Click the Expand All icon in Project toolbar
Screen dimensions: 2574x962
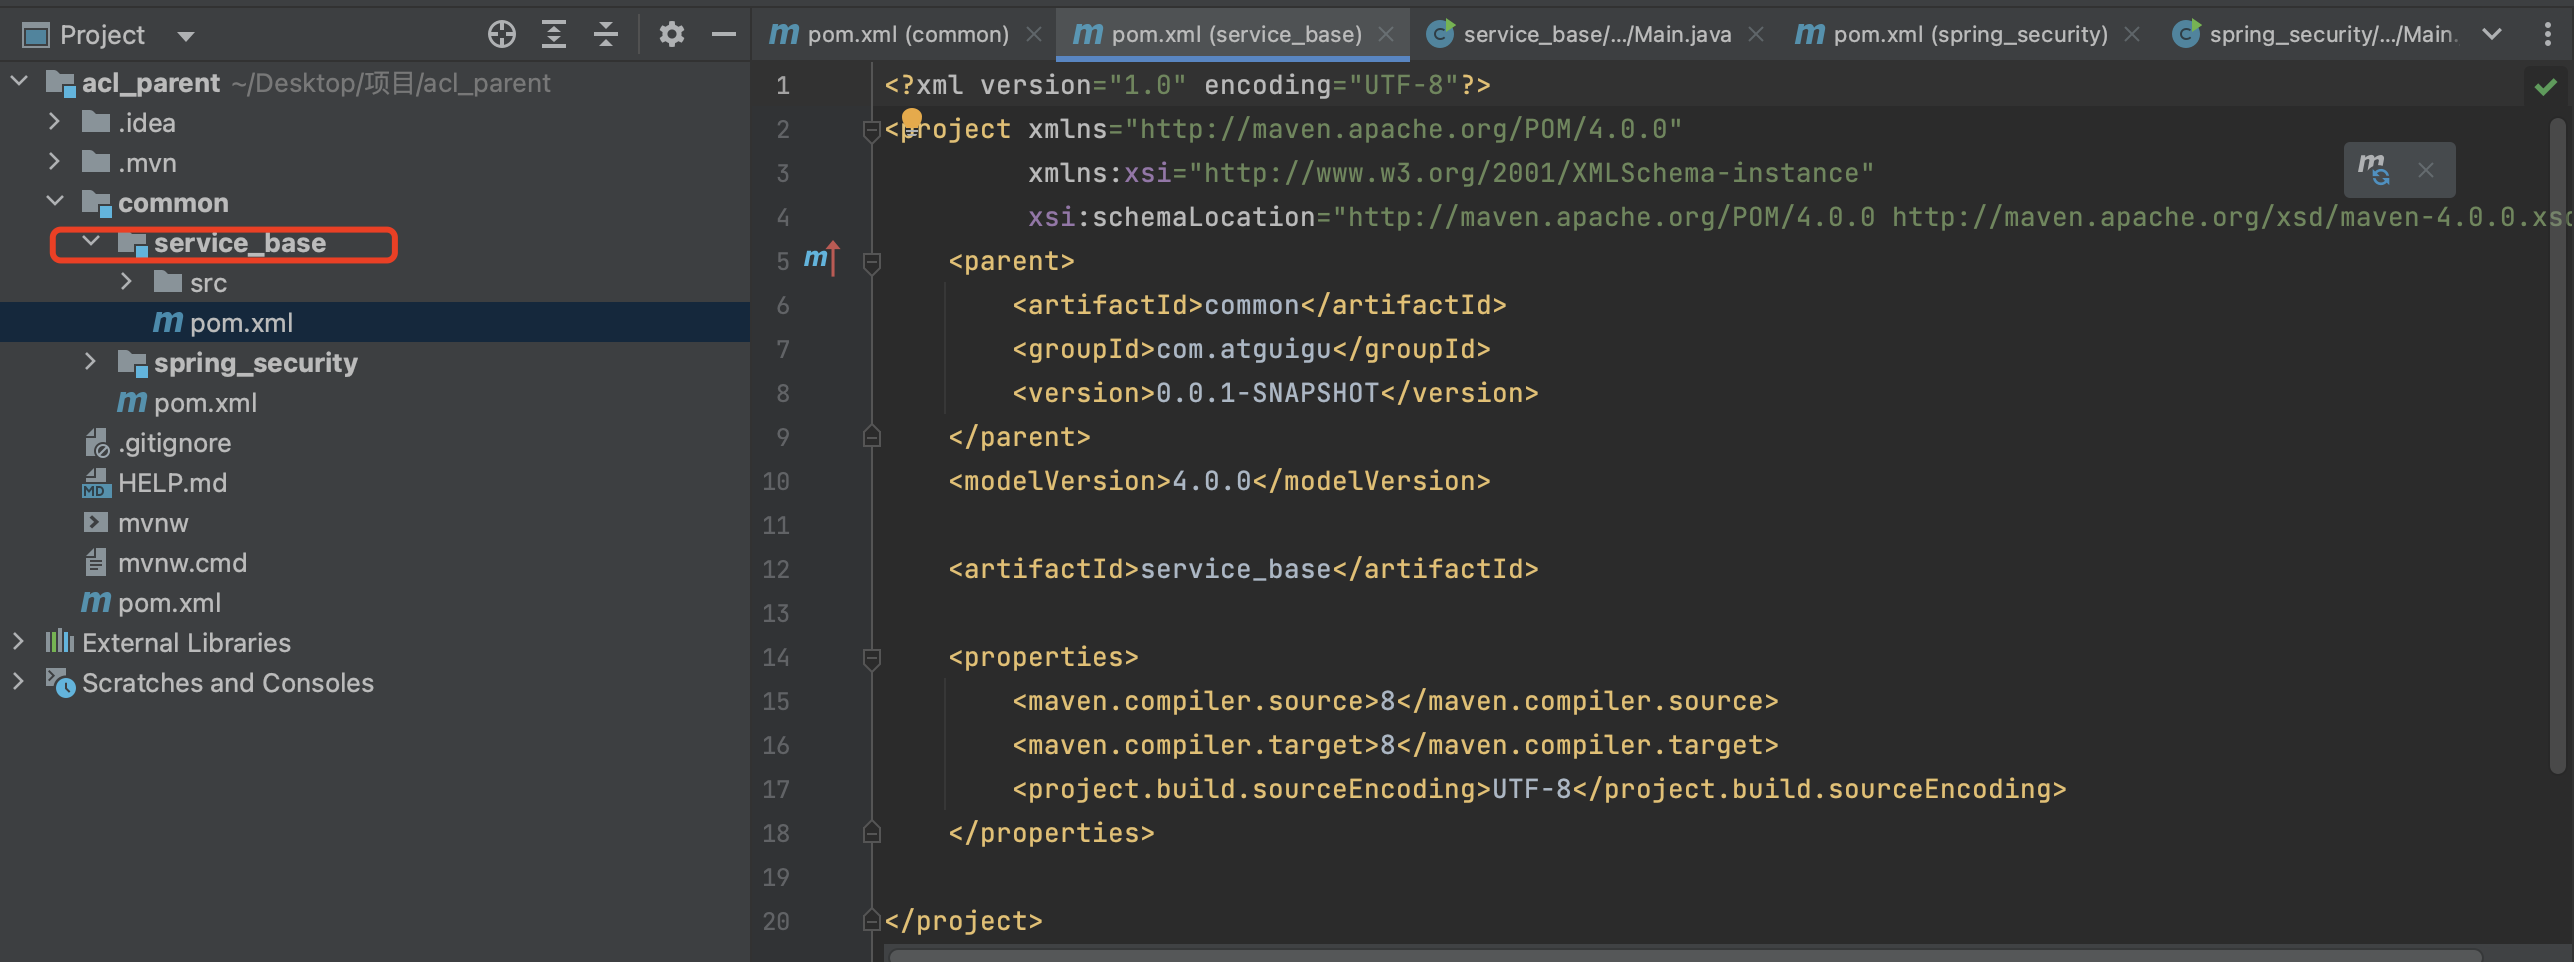click(x=553, y=35)
